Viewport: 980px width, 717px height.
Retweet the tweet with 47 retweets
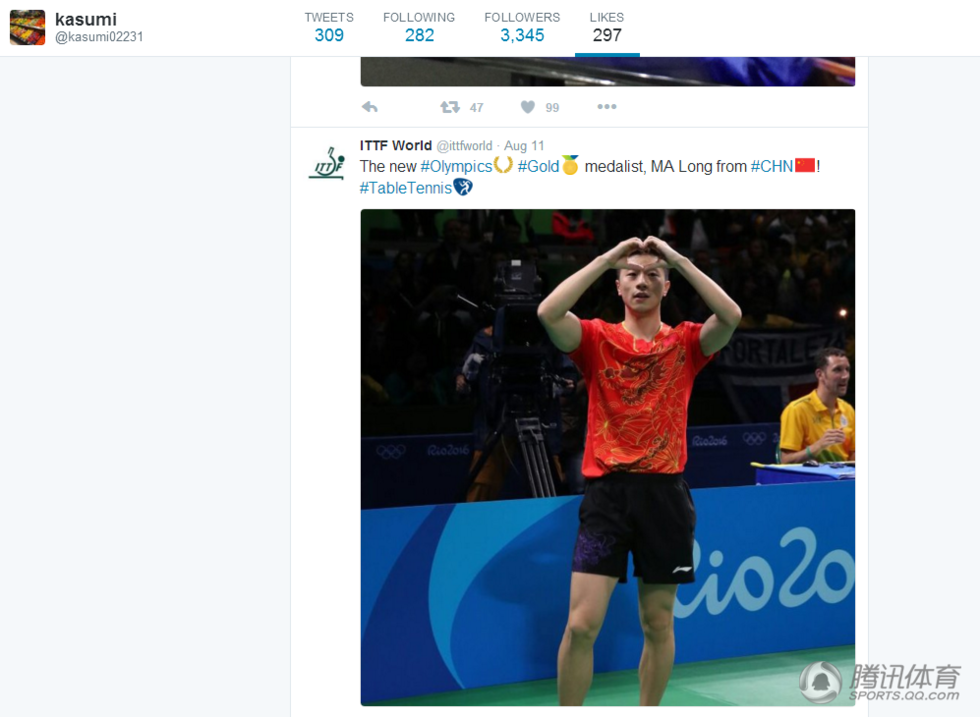coord(449,107)
